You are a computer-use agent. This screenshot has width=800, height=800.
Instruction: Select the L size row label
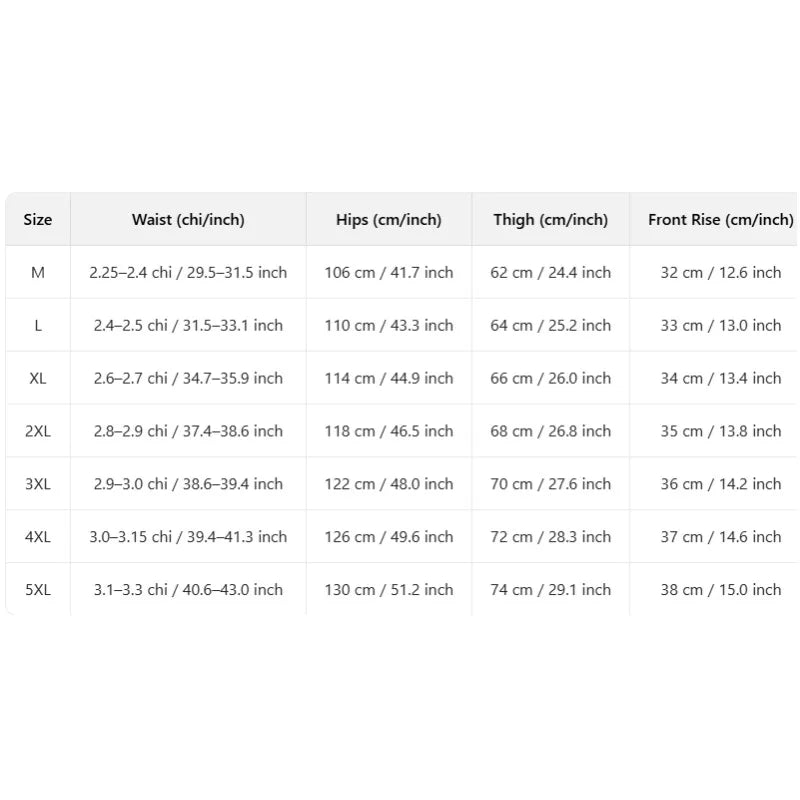click(x=38, y=326)
